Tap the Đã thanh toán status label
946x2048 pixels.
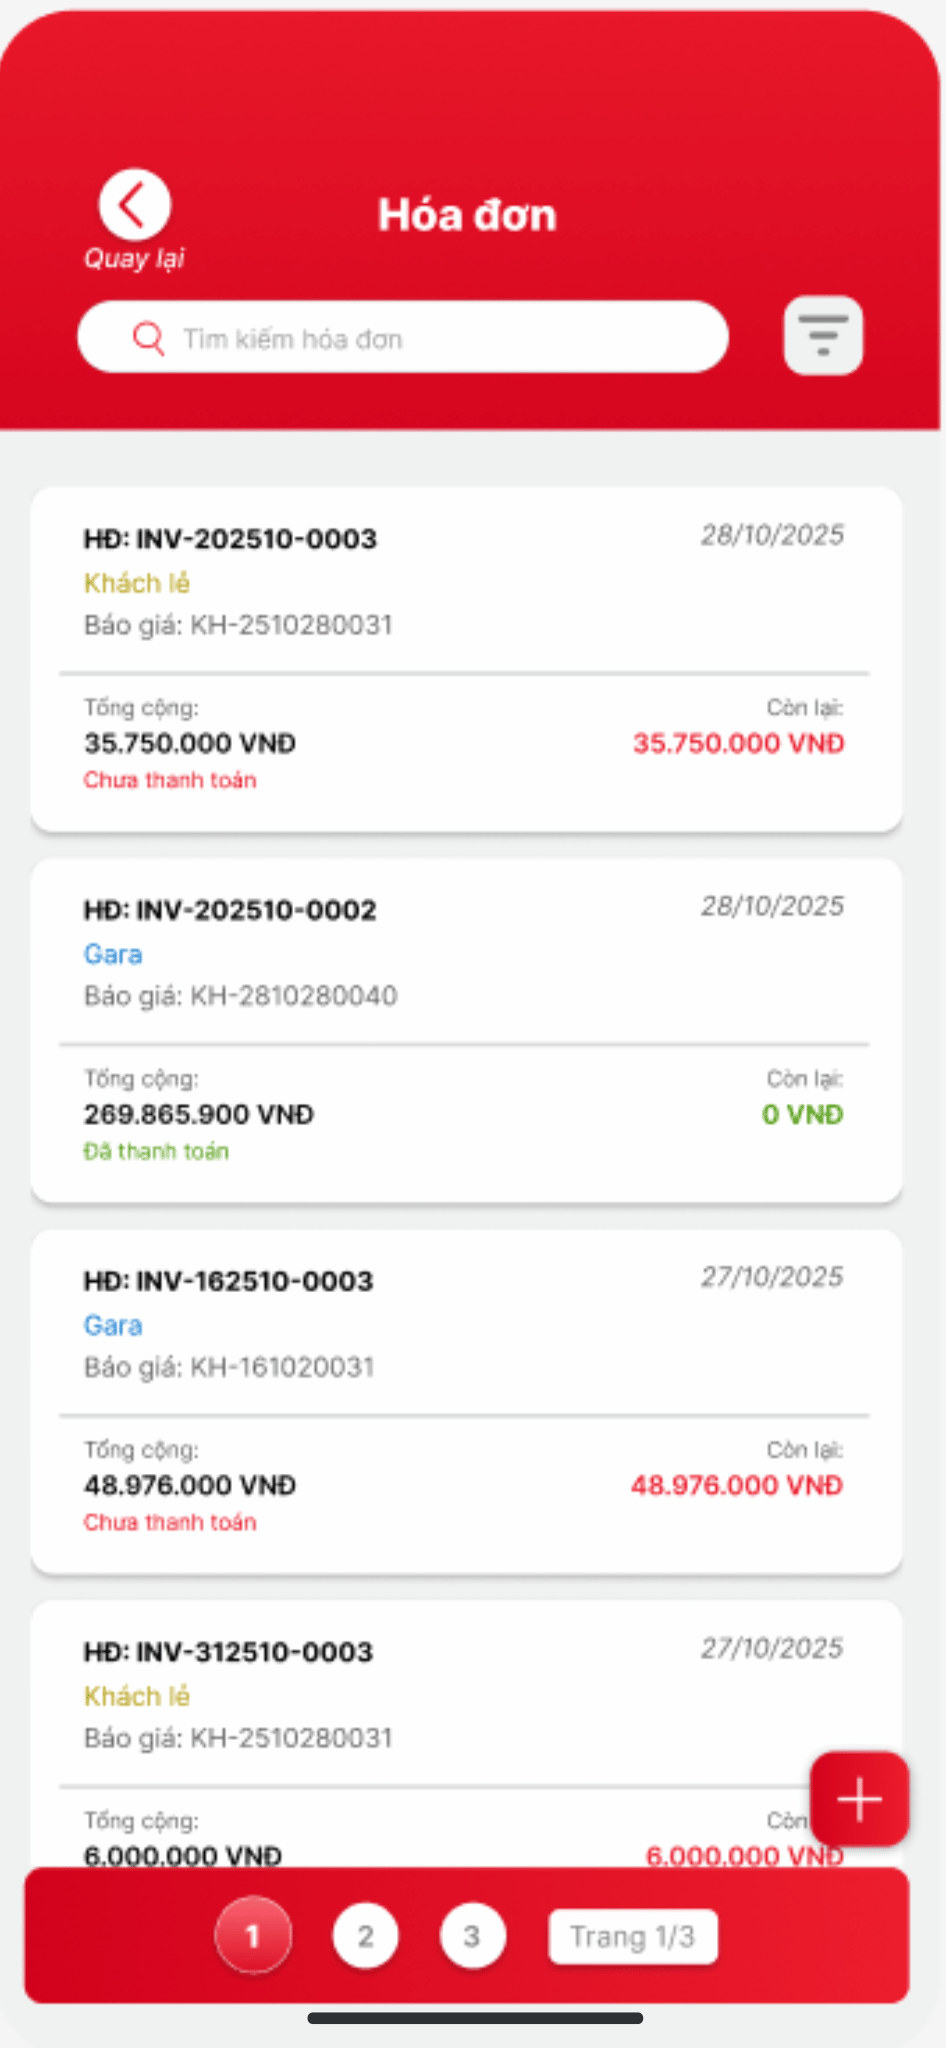point(157,1152)
